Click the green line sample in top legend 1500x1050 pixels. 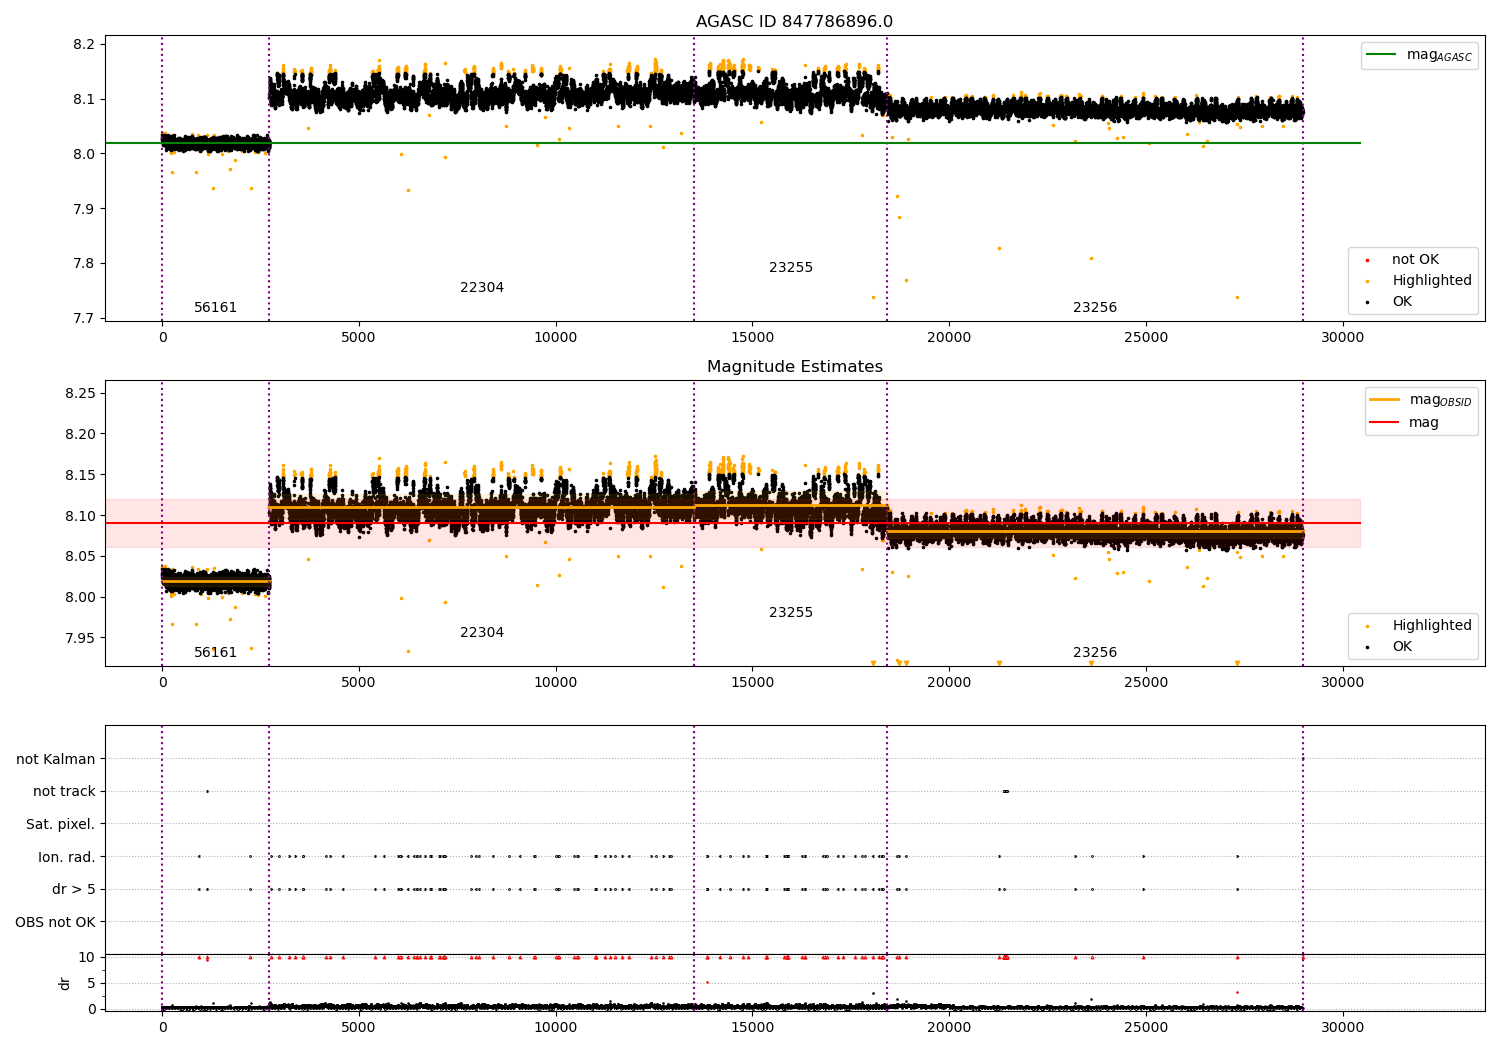(x=1382, y=55)
